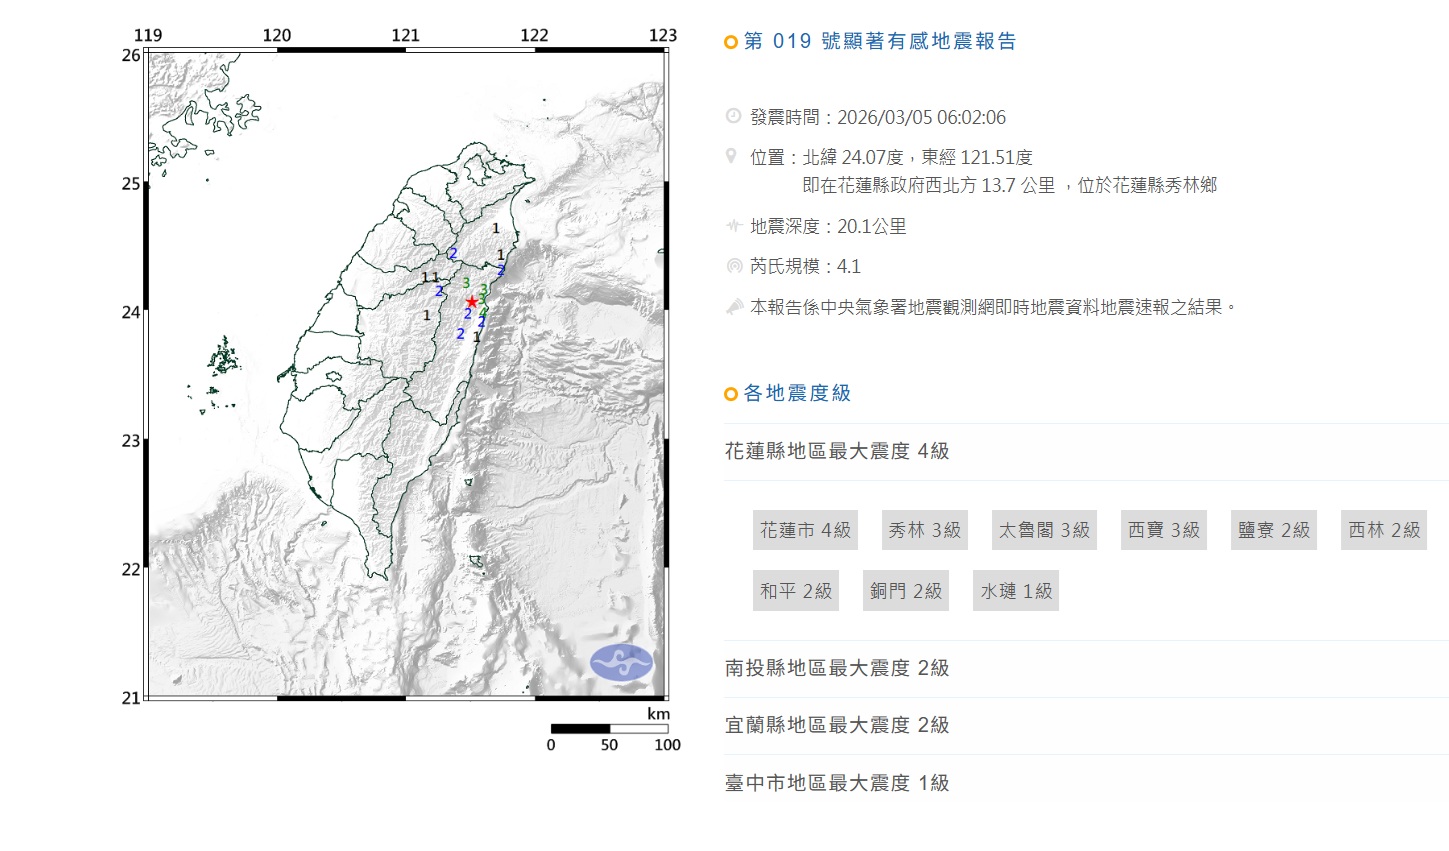Click the clock icon beside 發震時間

point(733,117)
